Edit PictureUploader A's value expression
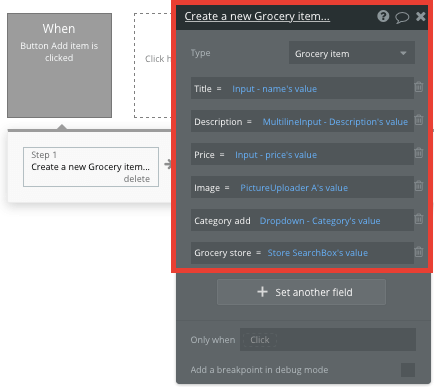 click(x=294, y=188)
